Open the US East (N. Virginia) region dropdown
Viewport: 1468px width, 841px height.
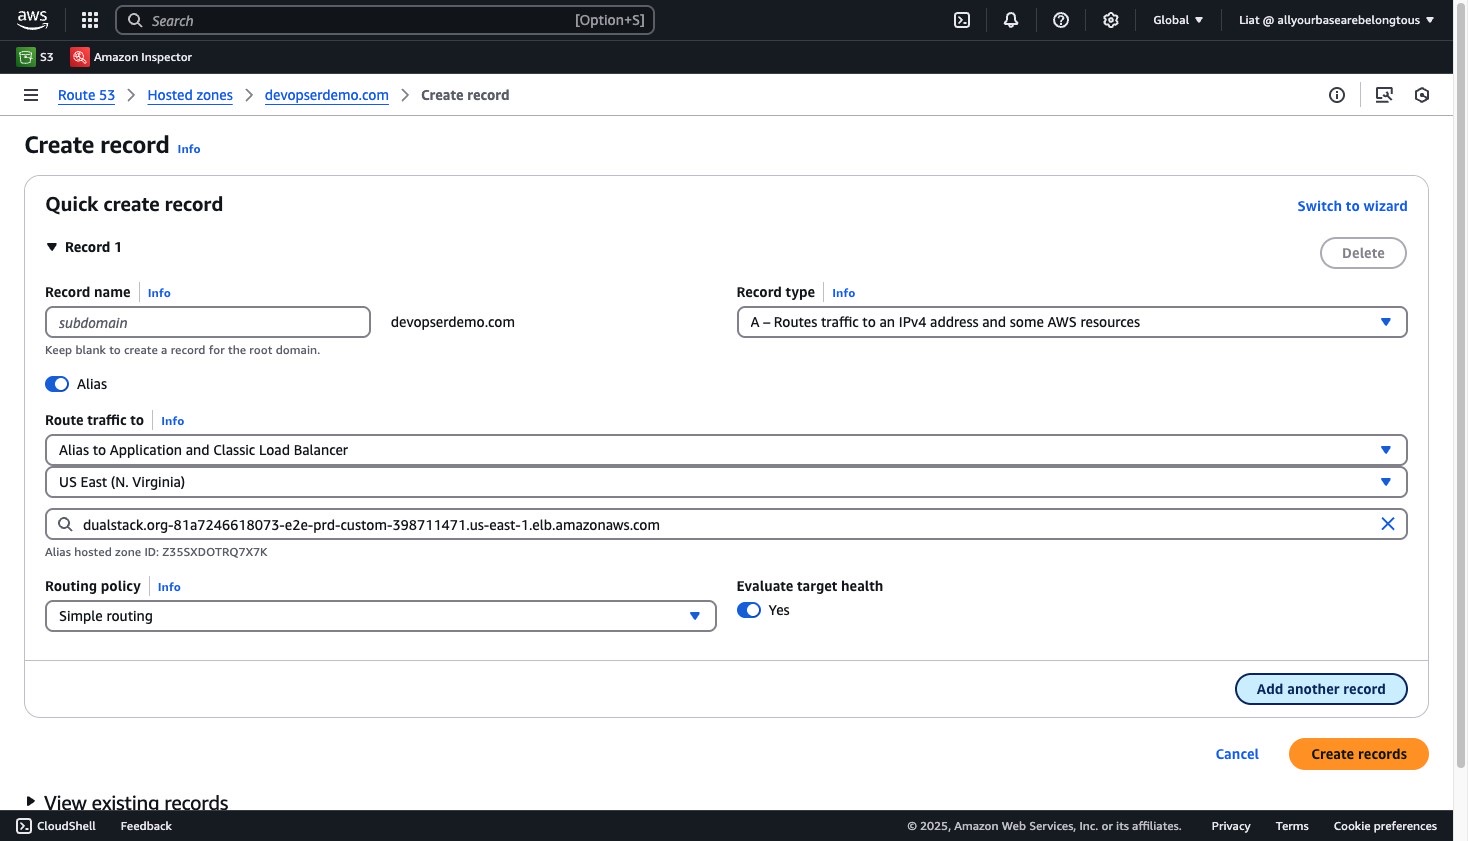[x=726, y=482]
